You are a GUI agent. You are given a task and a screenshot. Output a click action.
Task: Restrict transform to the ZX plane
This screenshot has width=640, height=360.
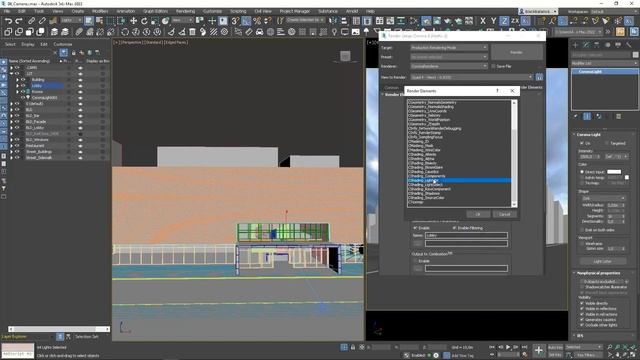coord(515,20)
